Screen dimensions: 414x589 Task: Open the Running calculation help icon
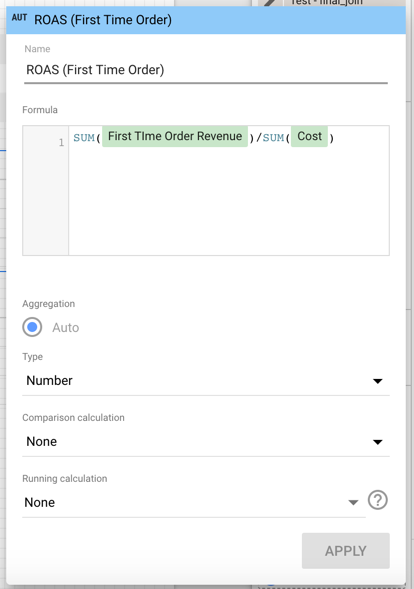[378, 500]
